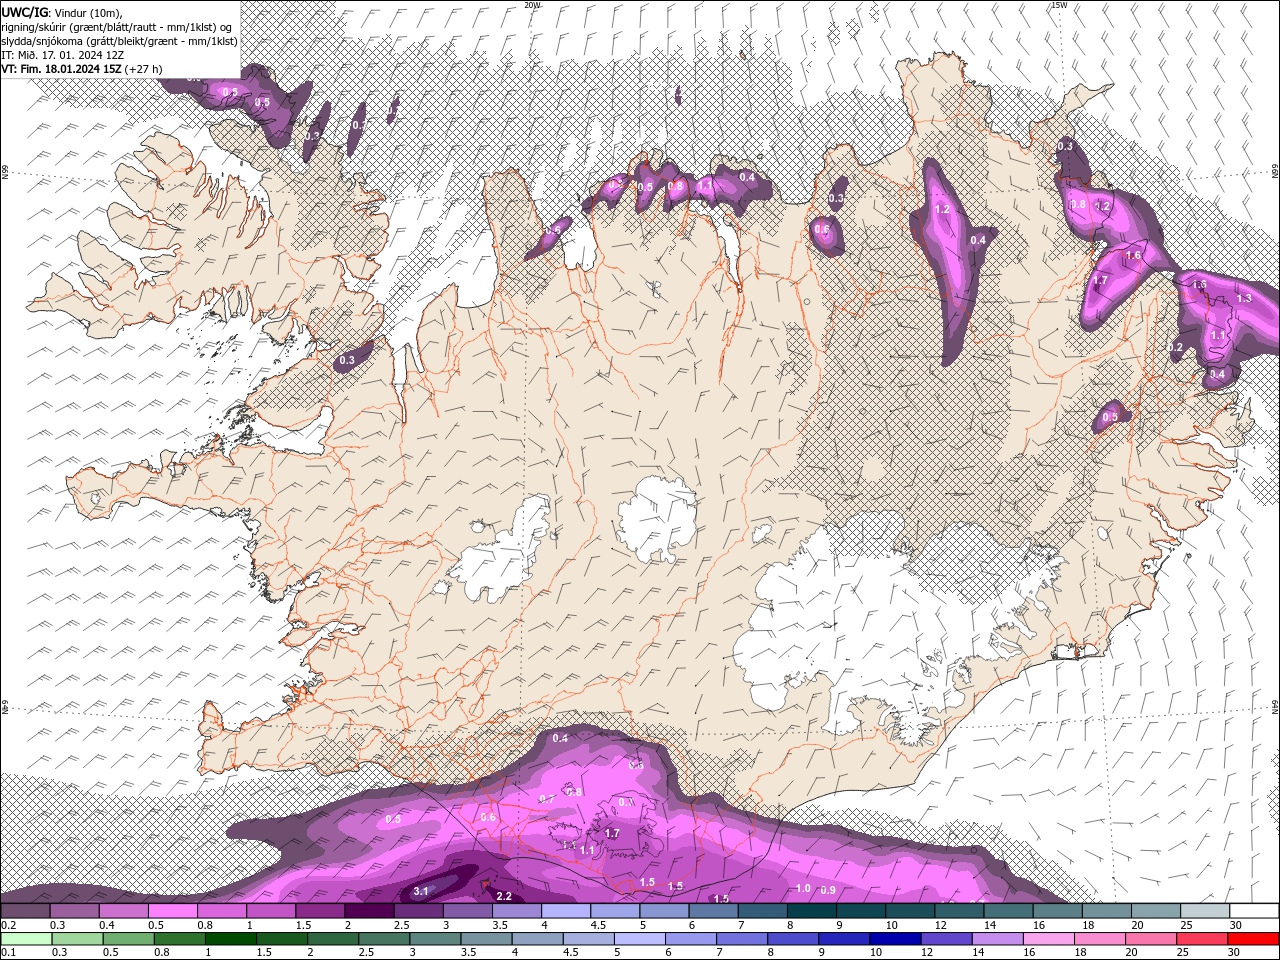
Task: Pick the pale gray 25 mm snow swatch
Action: (x=1204, y=911)
